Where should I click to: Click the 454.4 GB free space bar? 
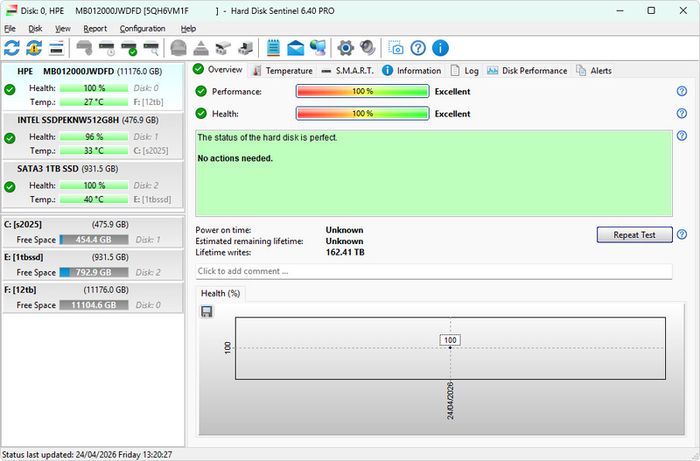click(94, 240)
